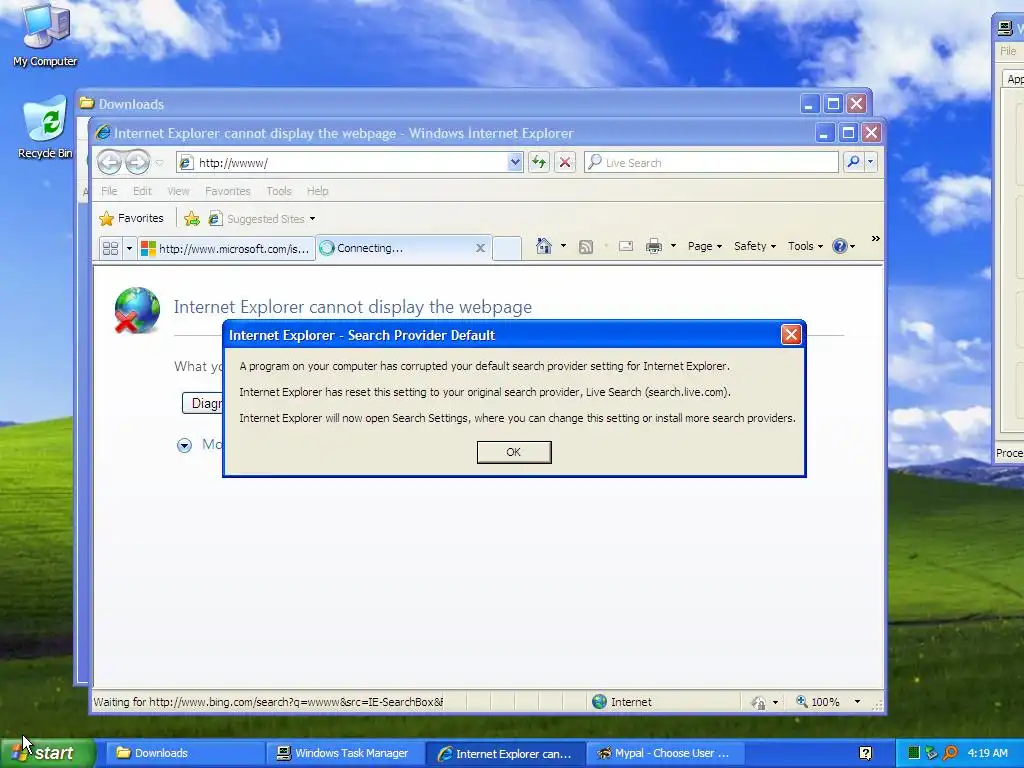Screen dimensions: 1024x768
Task: Click OK in Search Provider Default dialog
Action: 514,452
